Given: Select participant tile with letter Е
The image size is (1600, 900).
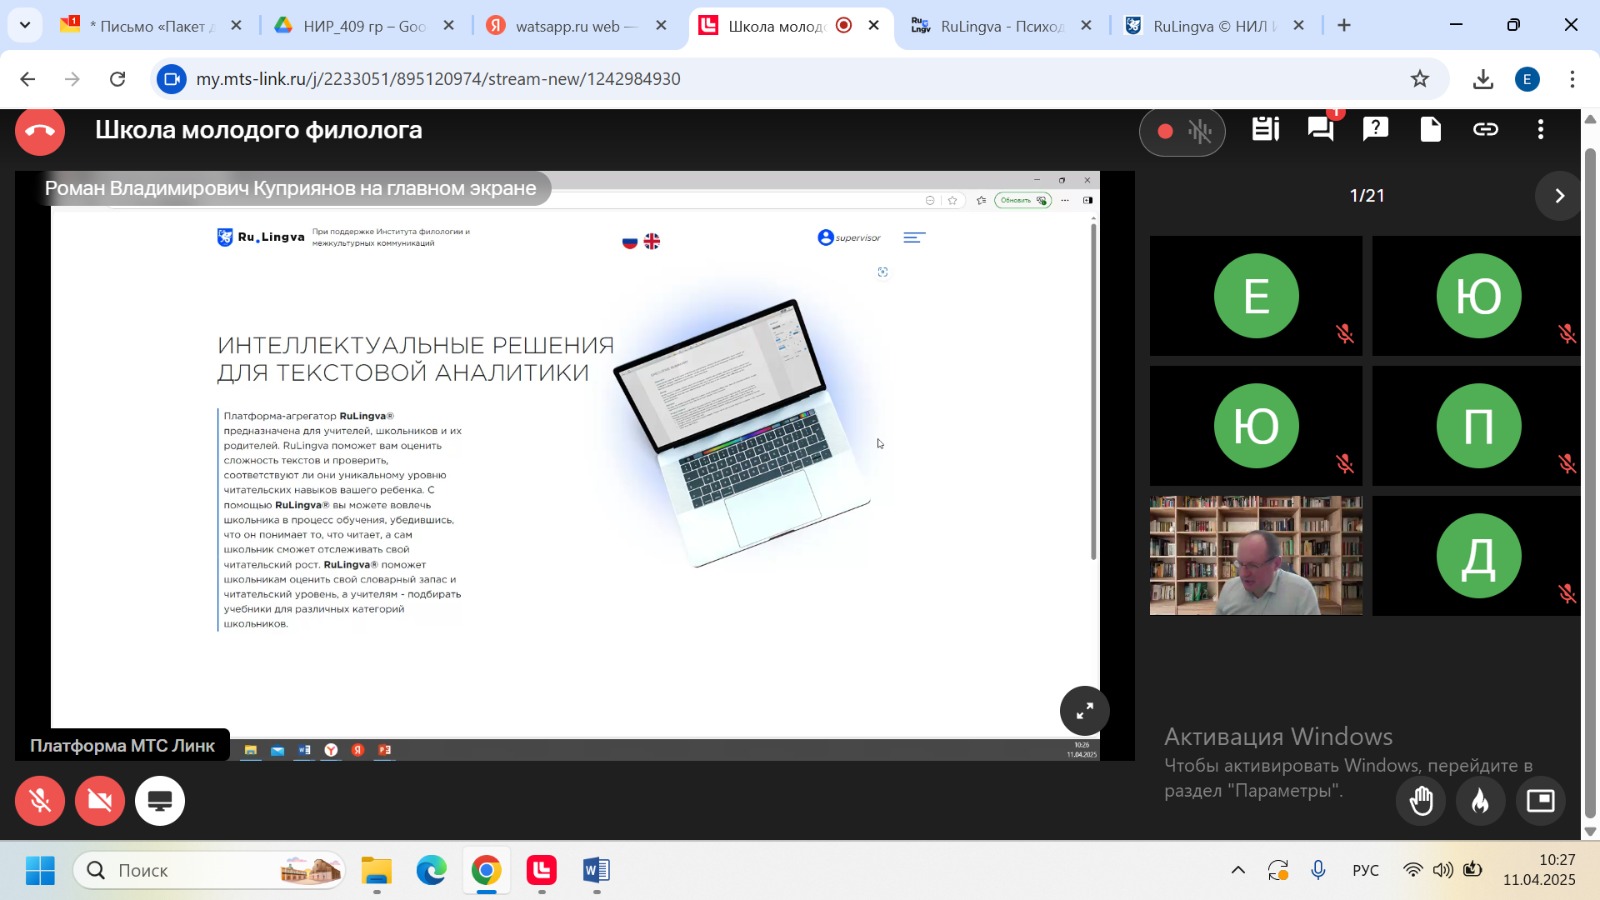Looking at the screenshot, I should point(1256,296).
